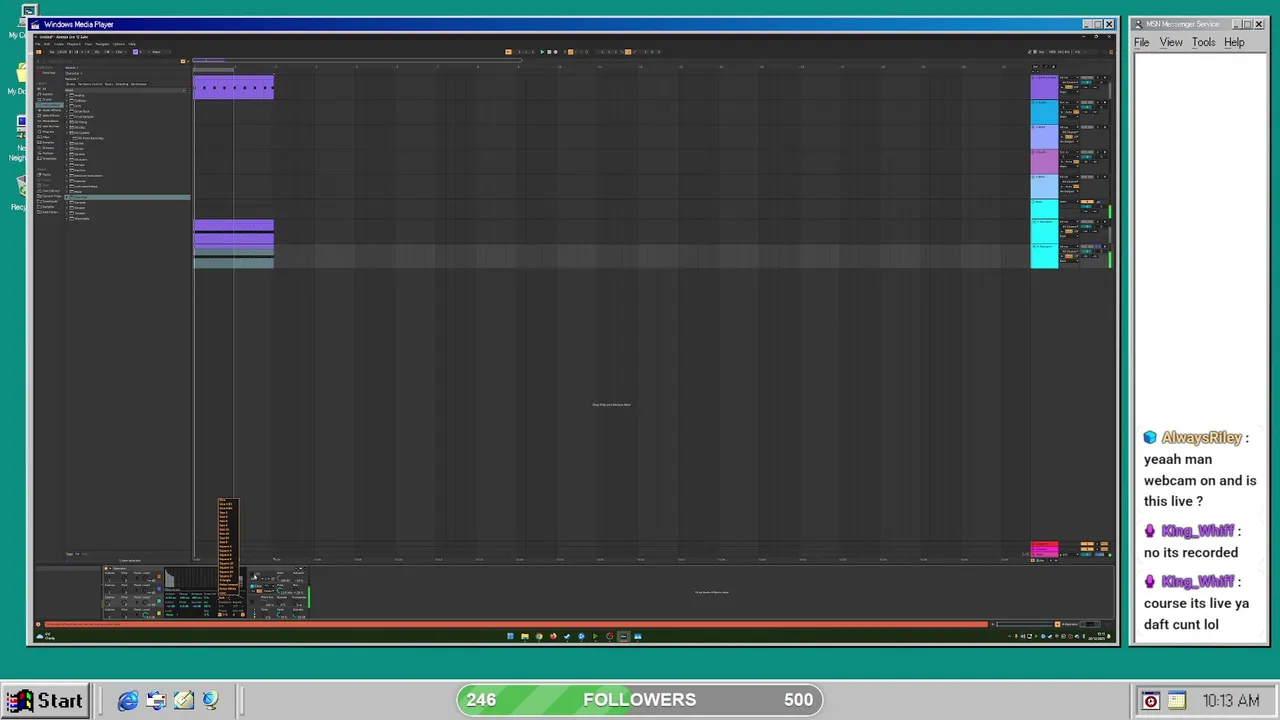Image resolution: width=1280 pixels, height=720 pixels.
Task: Select Max for Live category in the browser
Action: pos(50,126)
